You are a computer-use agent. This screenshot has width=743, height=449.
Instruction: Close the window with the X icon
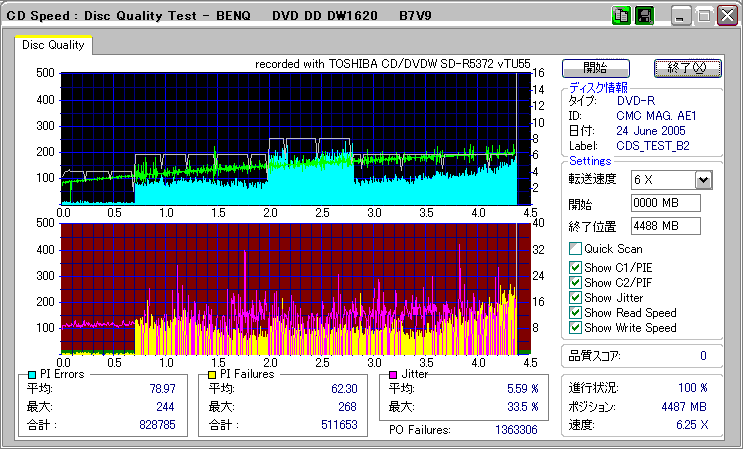(725, 17)
